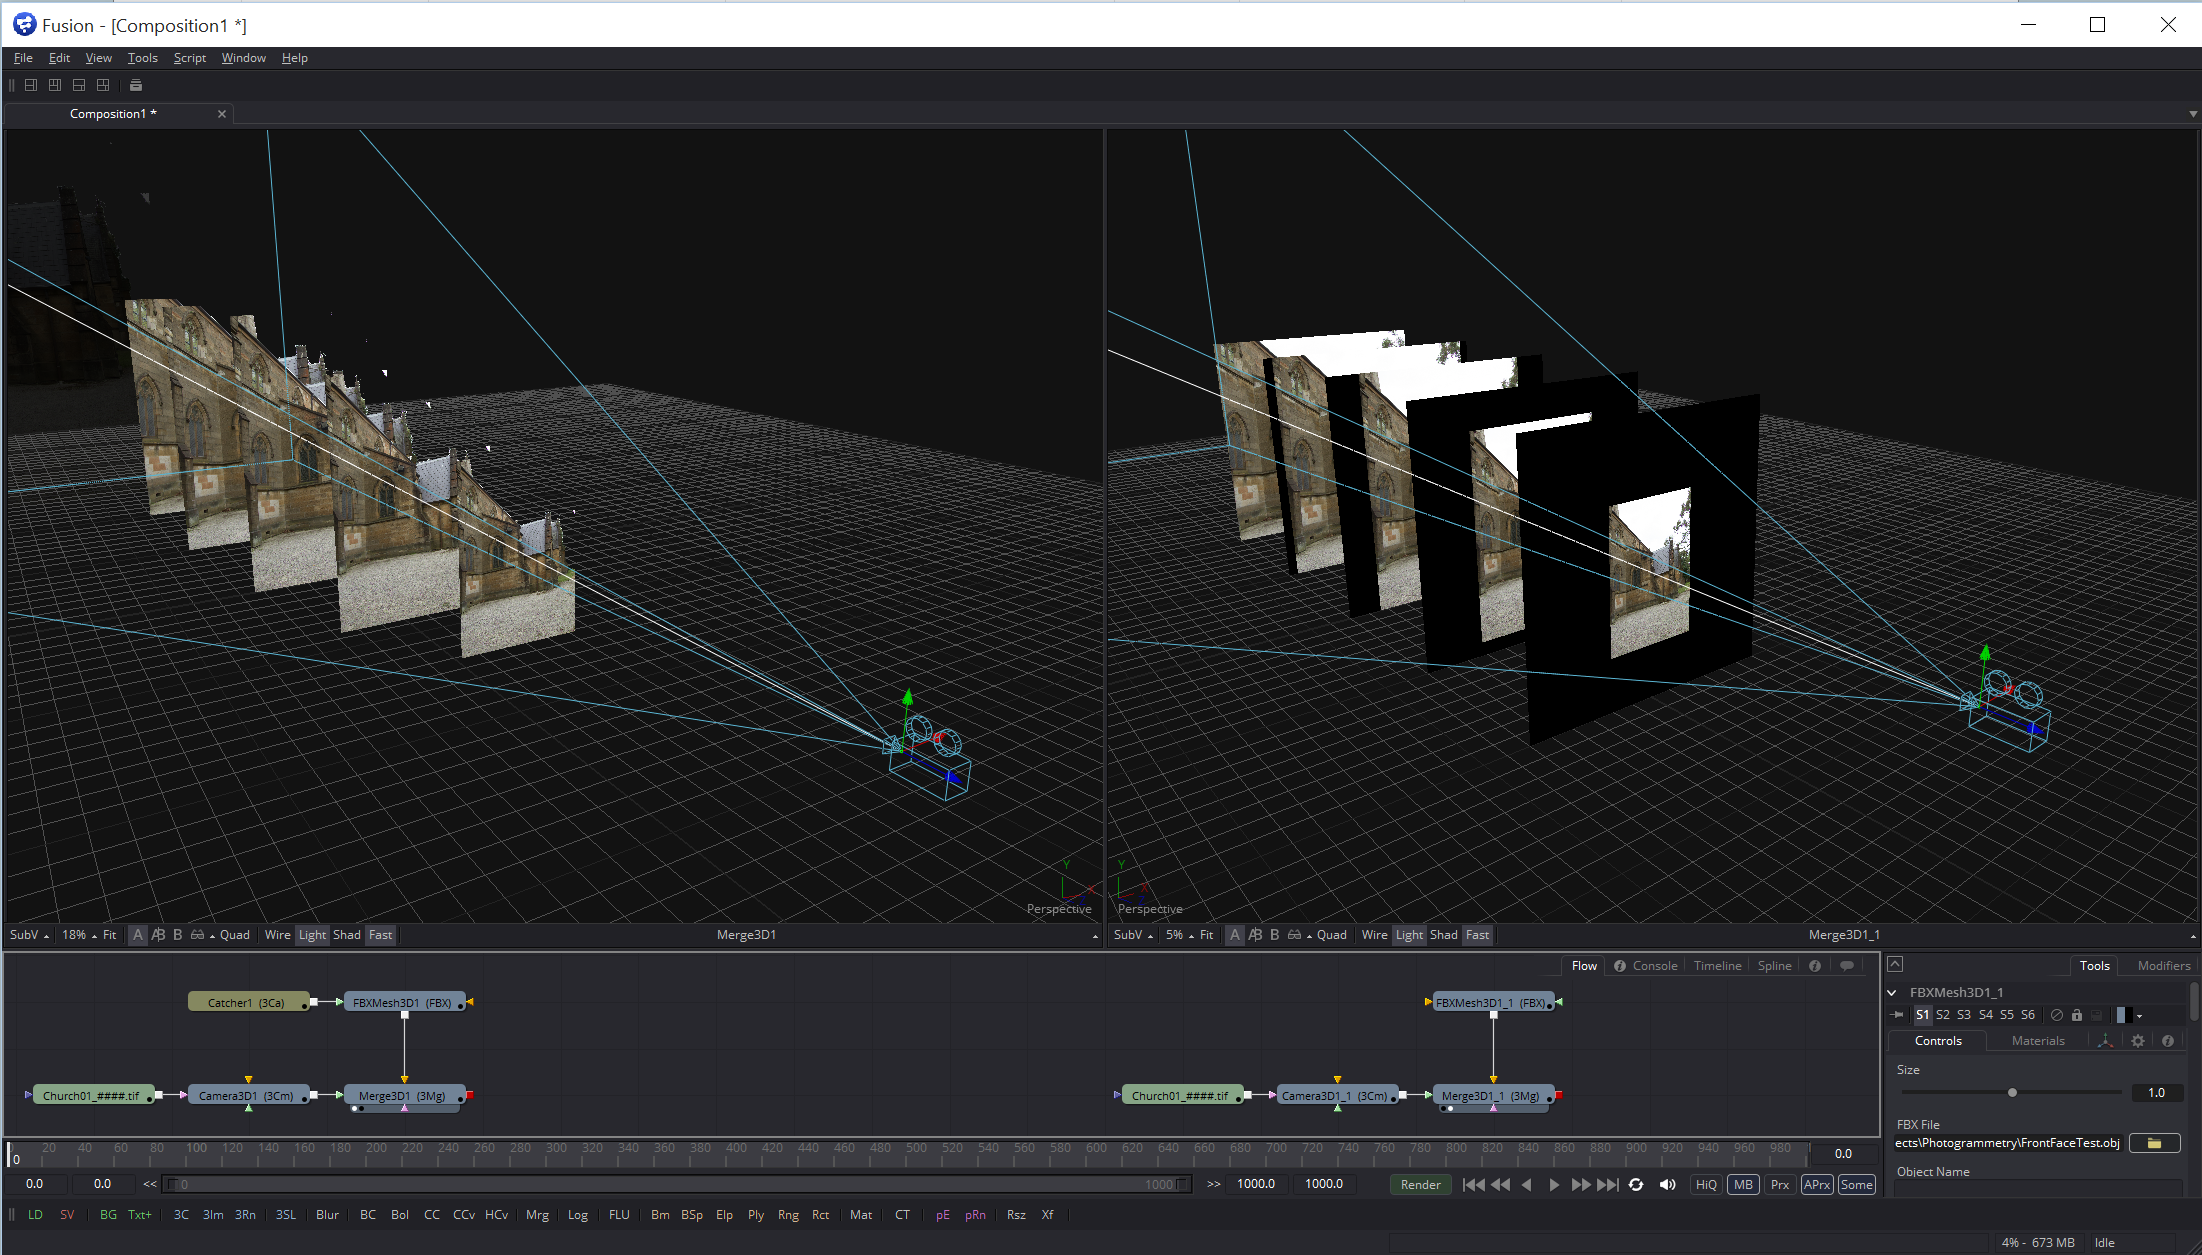Viewport: 2202px width, 1255px height.
Task: Show A/B split in left viewer
Action: pos(158,935)
